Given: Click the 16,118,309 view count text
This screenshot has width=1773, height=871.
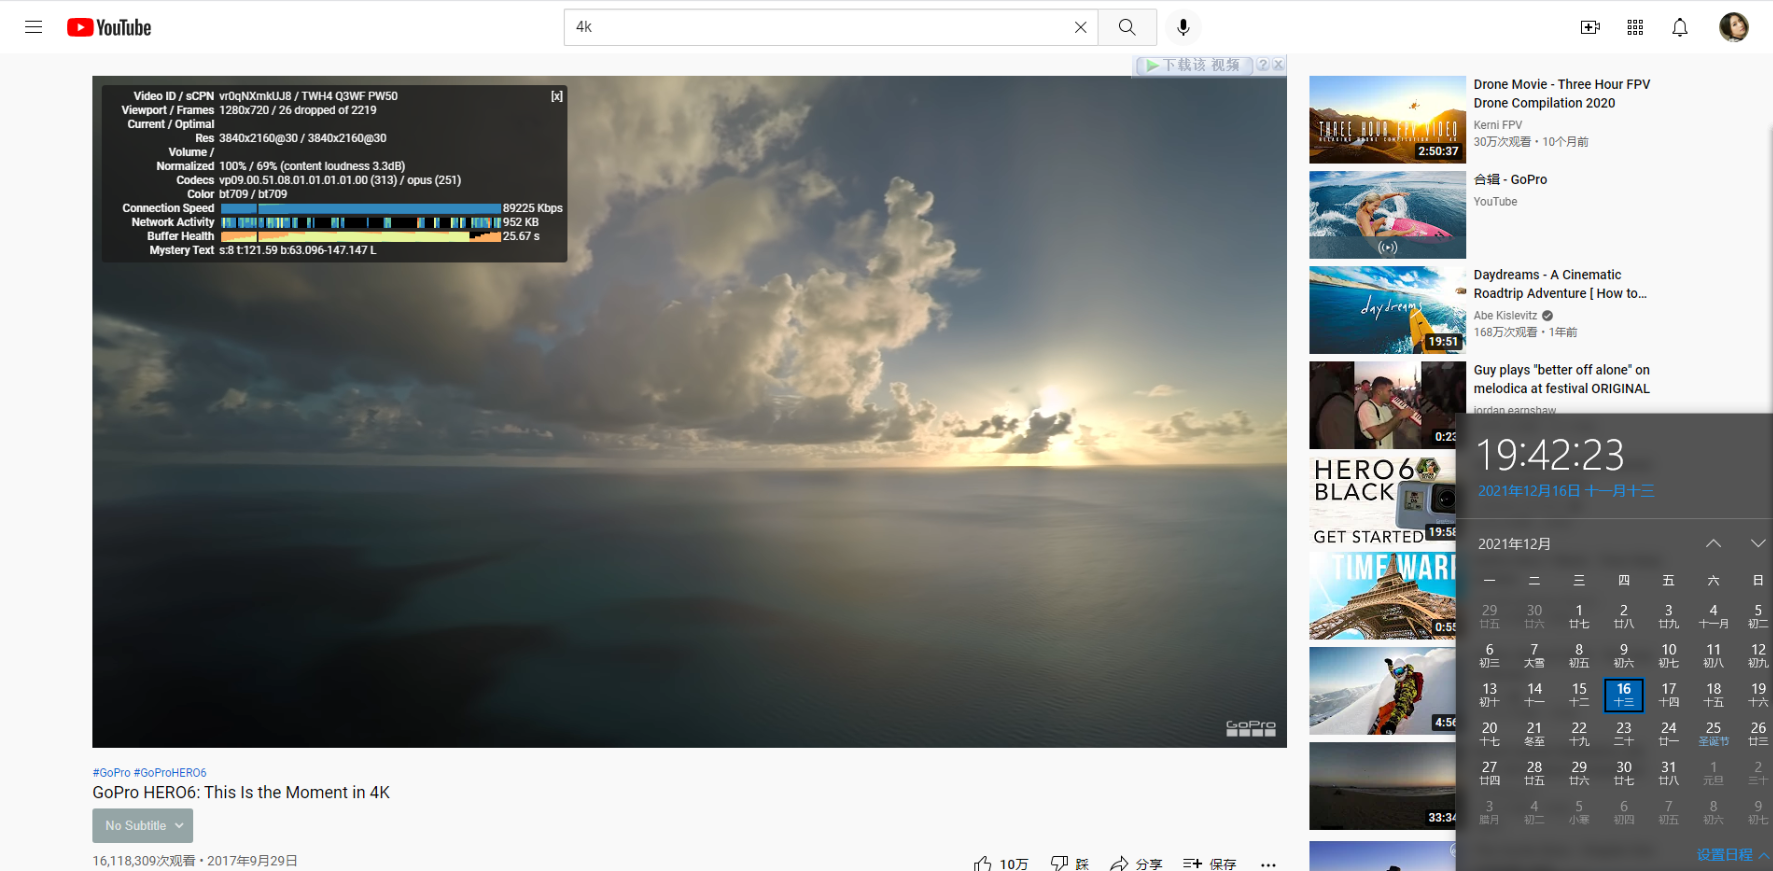Looking at the screenshot, I should (144, 861).
